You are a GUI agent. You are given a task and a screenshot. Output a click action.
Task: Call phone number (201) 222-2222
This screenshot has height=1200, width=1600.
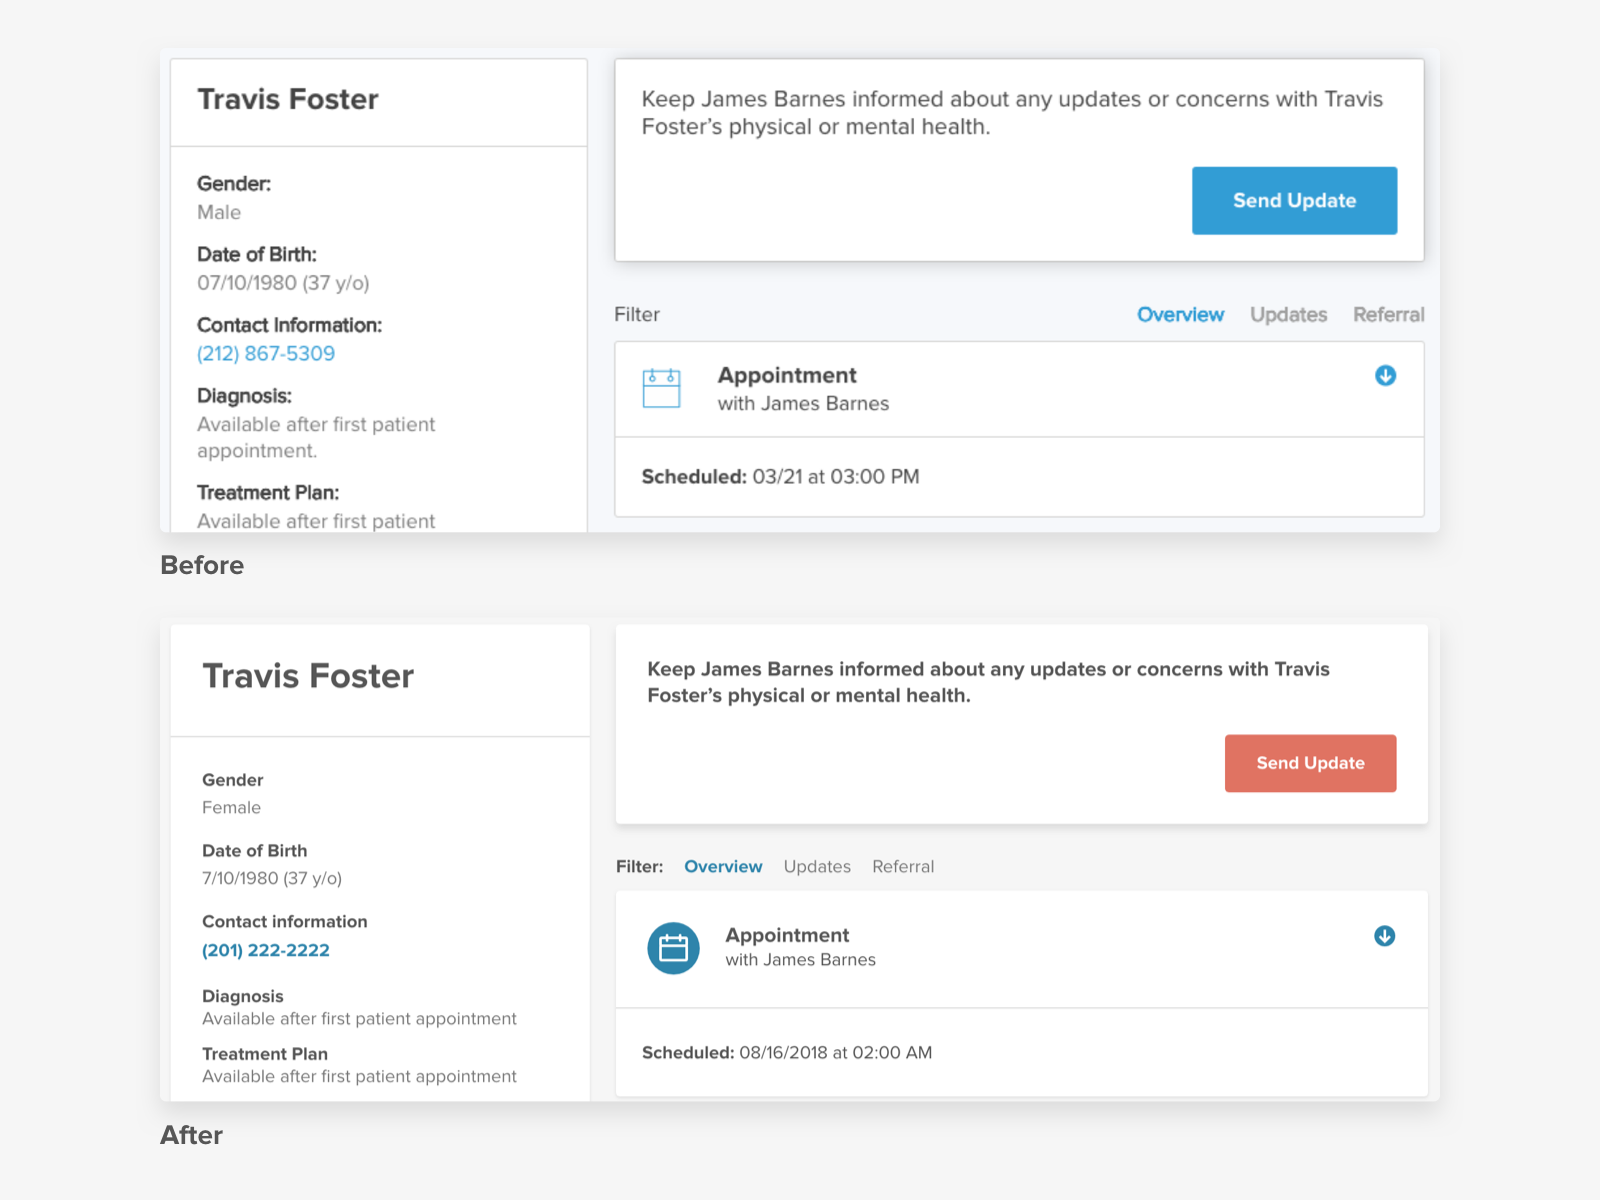(x=266, y=950)
